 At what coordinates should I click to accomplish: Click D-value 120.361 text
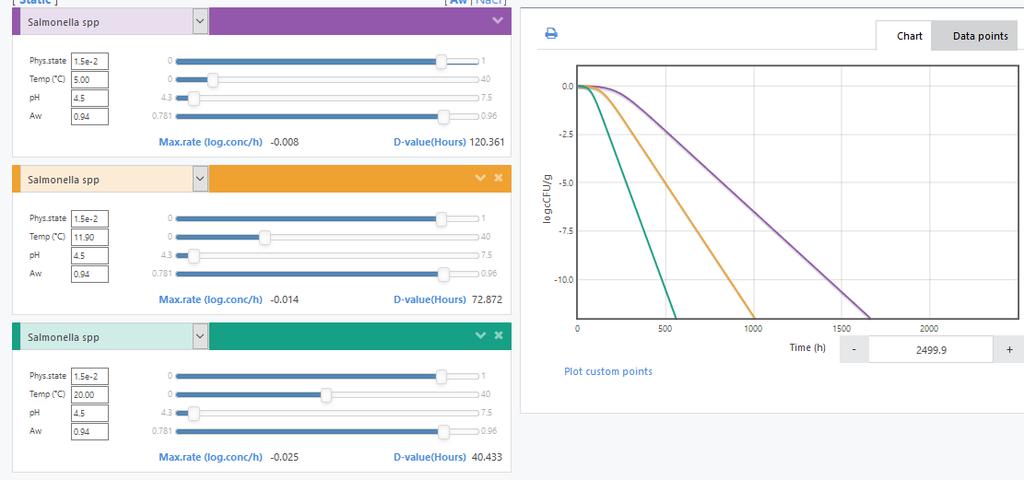487,142
